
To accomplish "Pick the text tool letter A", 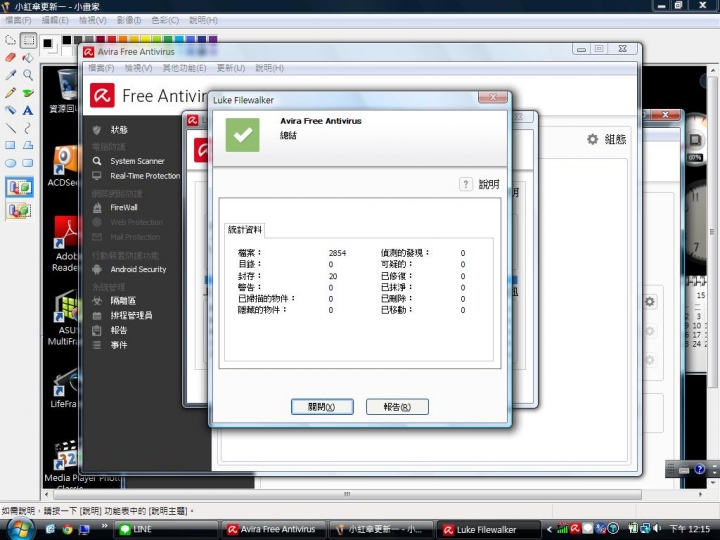I will pos(28,110).
